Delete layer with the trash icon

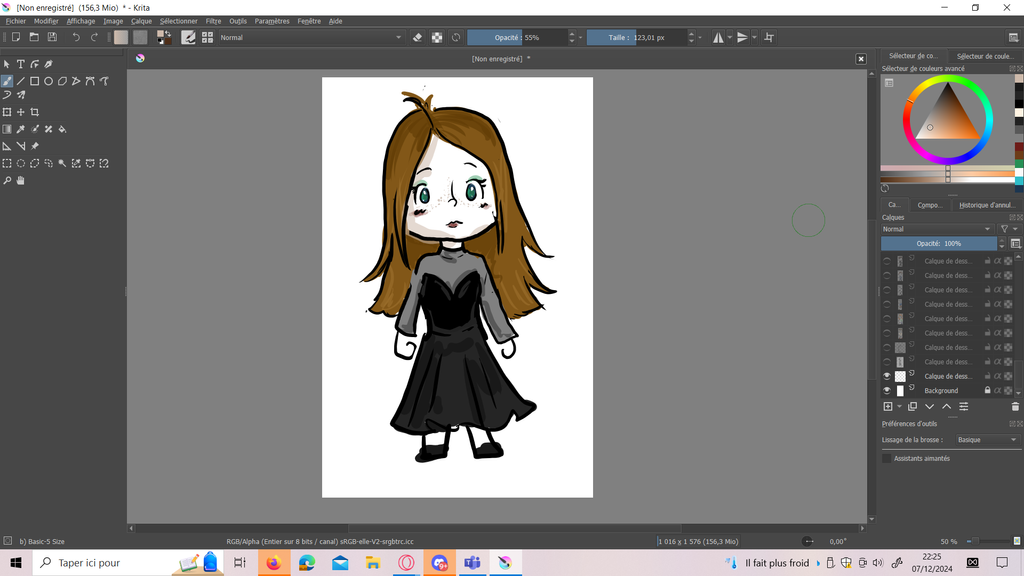tap(1015, 407)
